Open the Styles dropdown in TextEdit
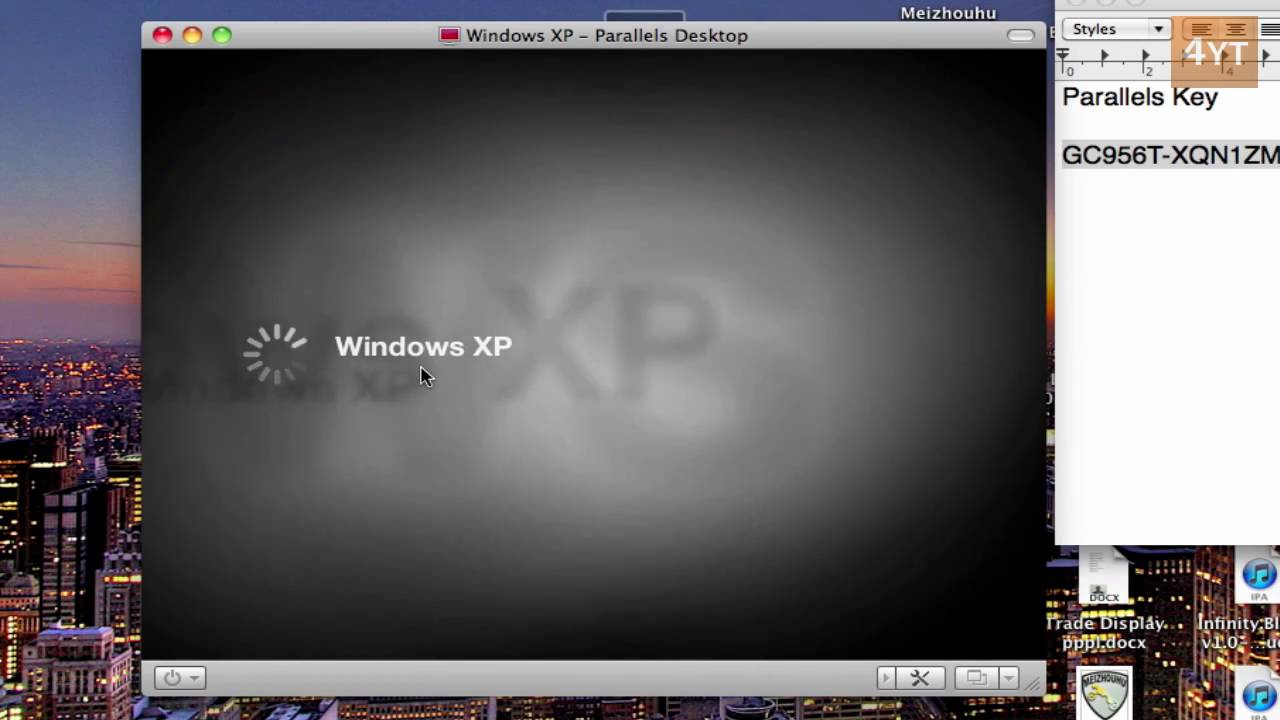Viewport: 1280px width, 720px height. tap(1117, 29)
